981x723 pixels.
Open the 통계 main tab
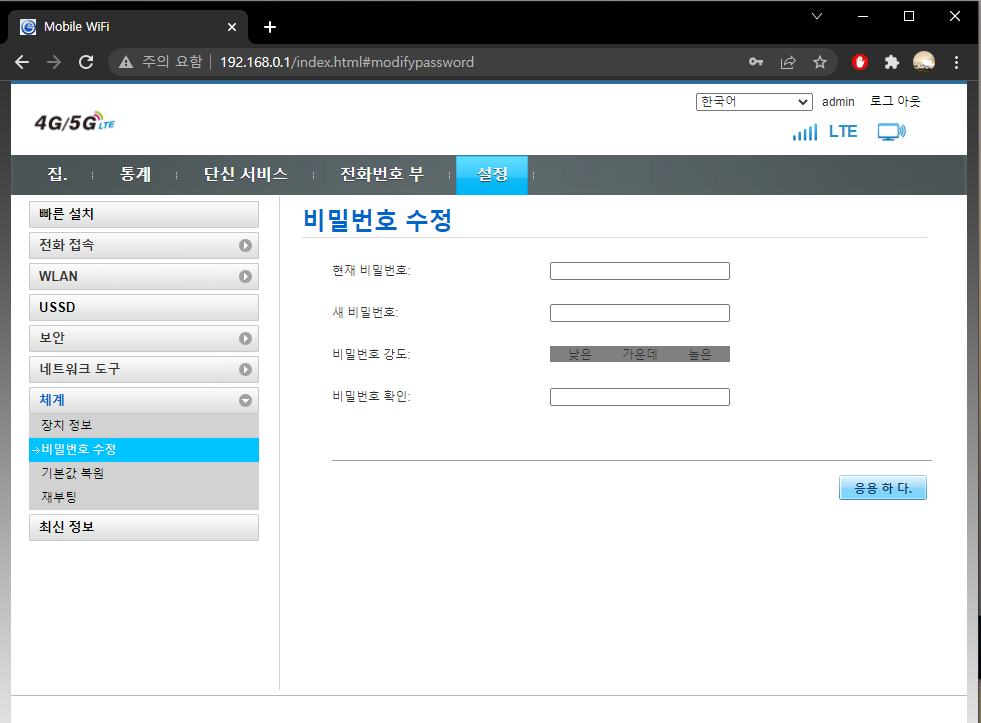pyautogui.click(x=135, y=174)
